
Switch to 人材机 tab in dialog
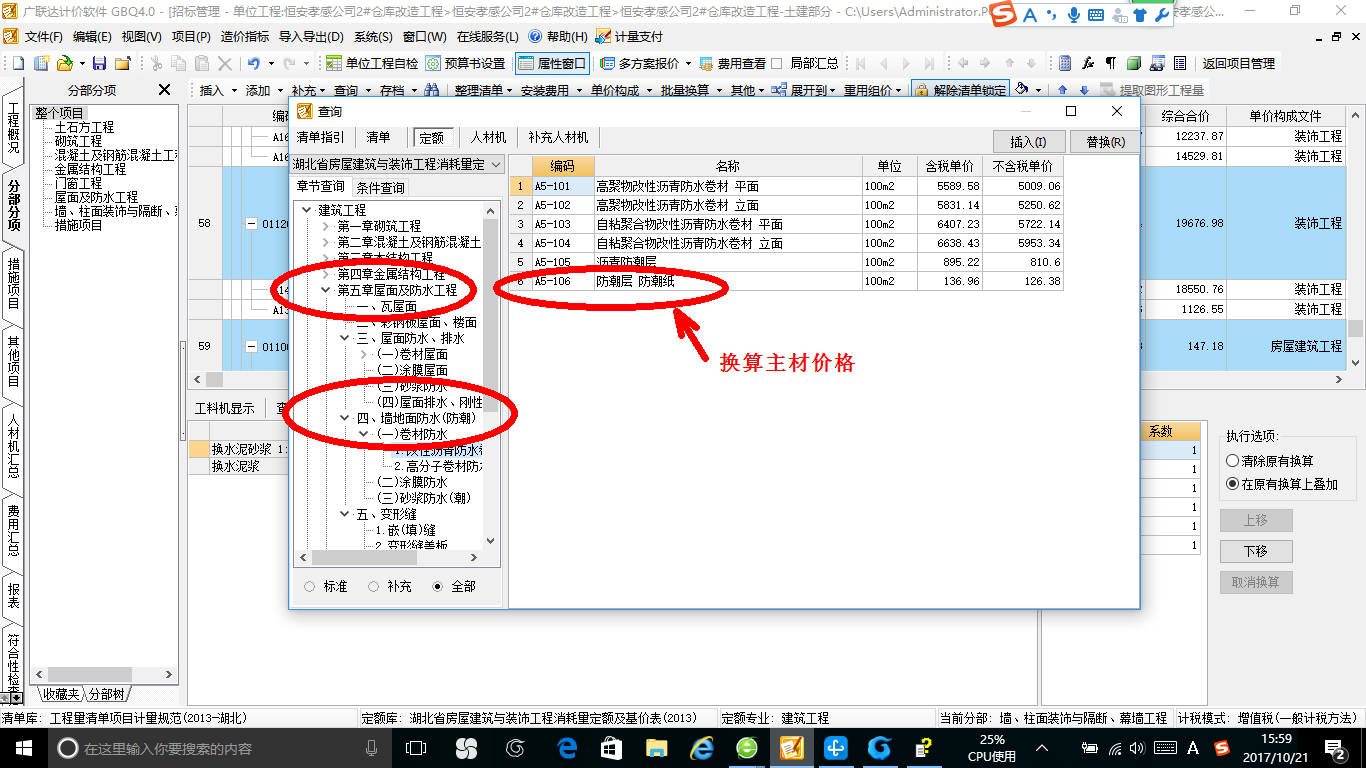pyautogui.click(x=488, y=138)
